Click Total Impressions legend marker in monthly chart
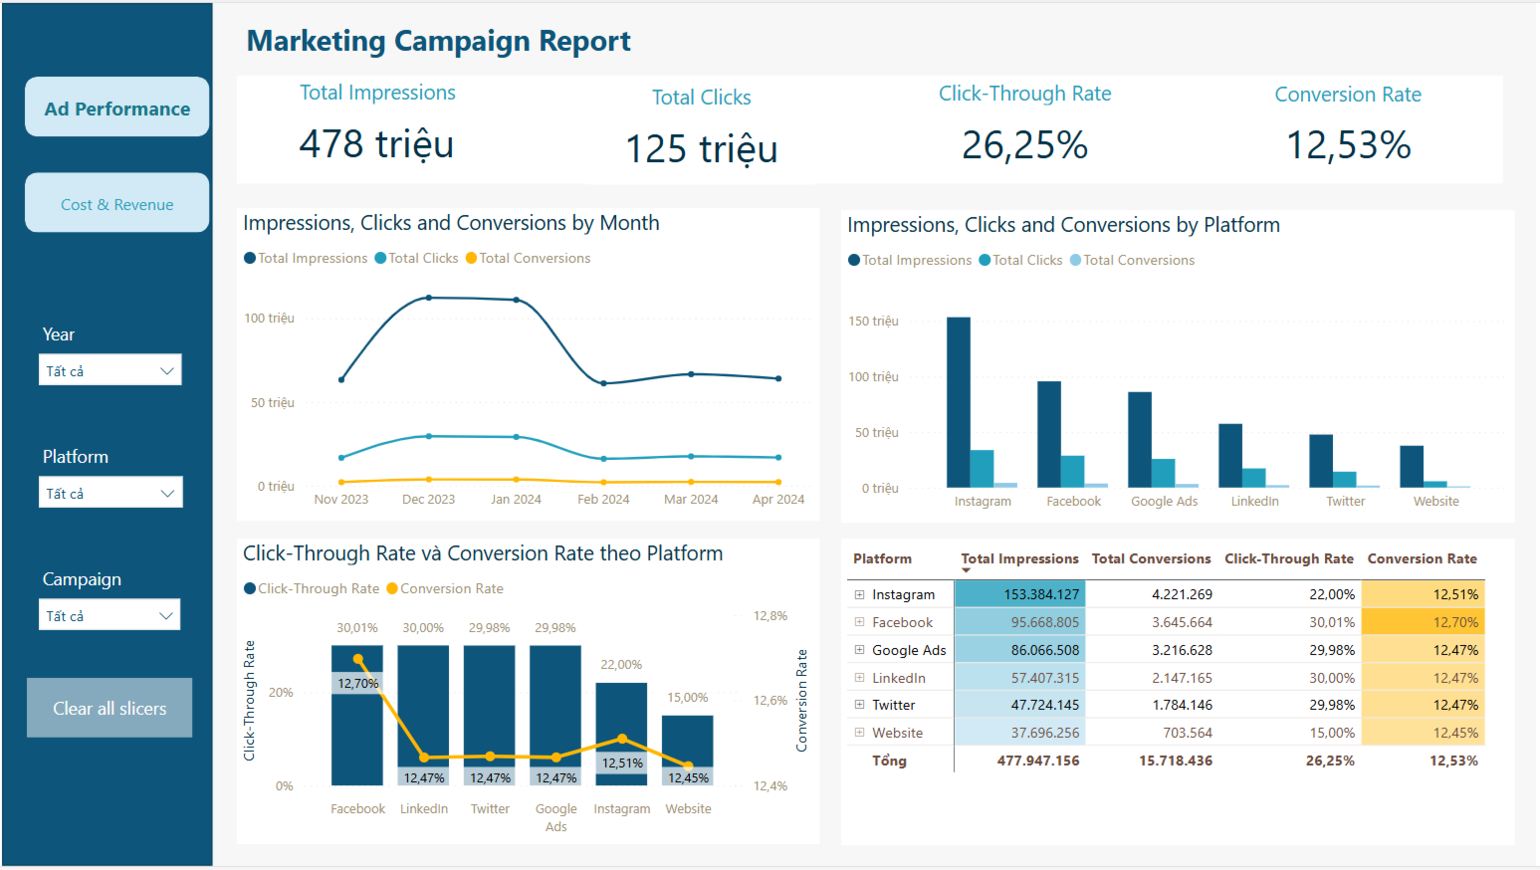Viewport: 1540px width, 870px height. pos(250,258)
